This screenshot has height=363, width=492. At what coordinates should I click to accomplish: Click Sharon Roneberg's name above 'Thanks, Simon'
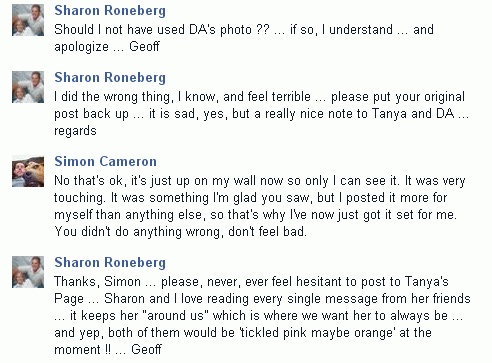click(x=110, y=263)
